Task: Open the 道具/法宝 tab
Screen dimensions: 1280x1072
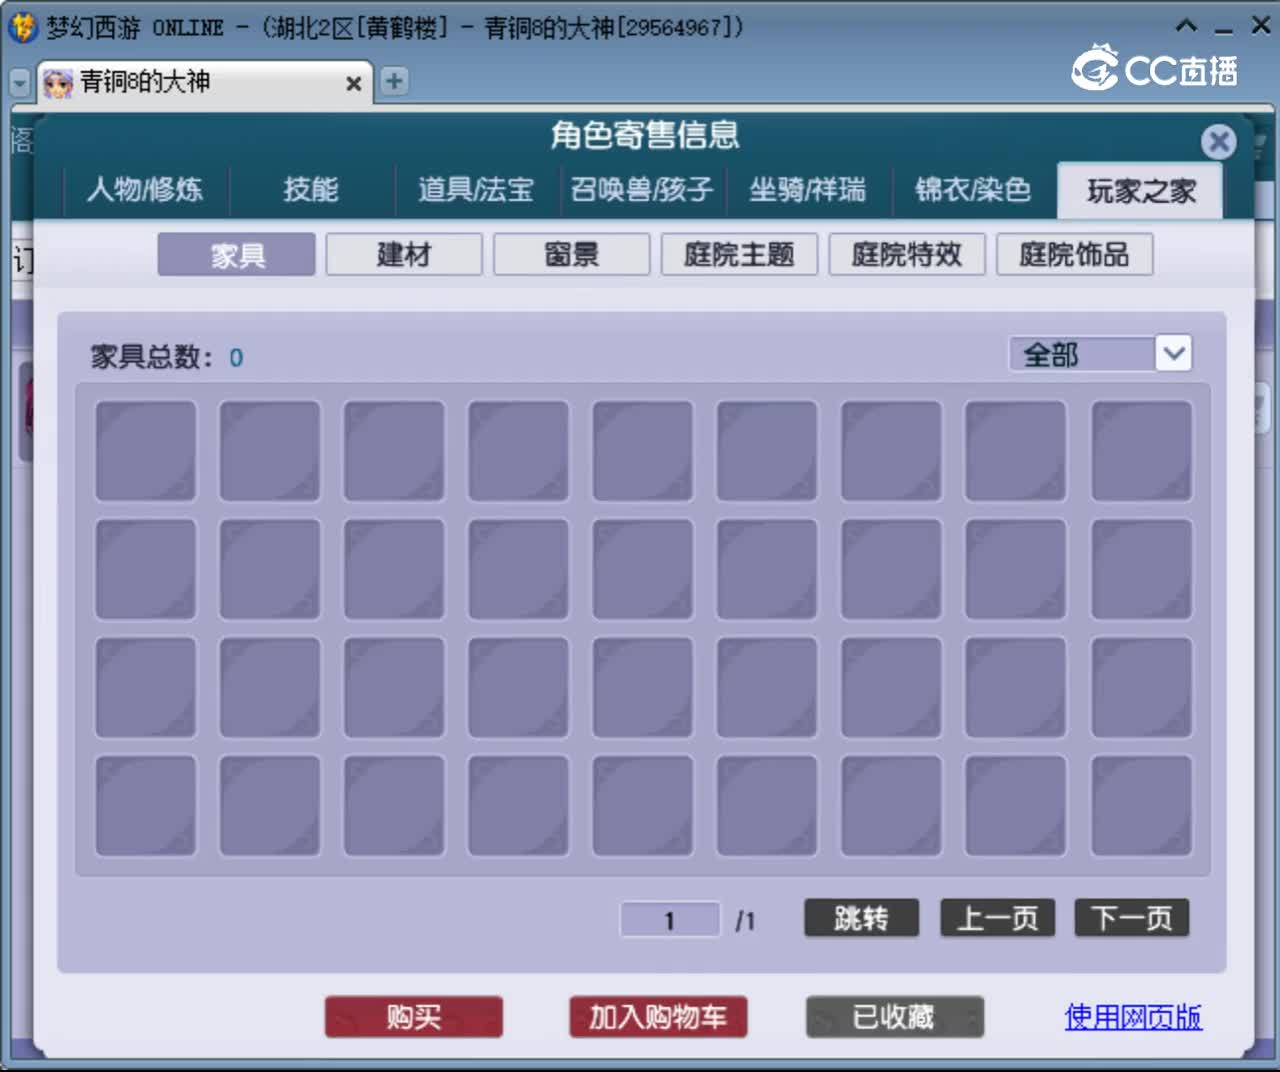Action: click(476, 190)
